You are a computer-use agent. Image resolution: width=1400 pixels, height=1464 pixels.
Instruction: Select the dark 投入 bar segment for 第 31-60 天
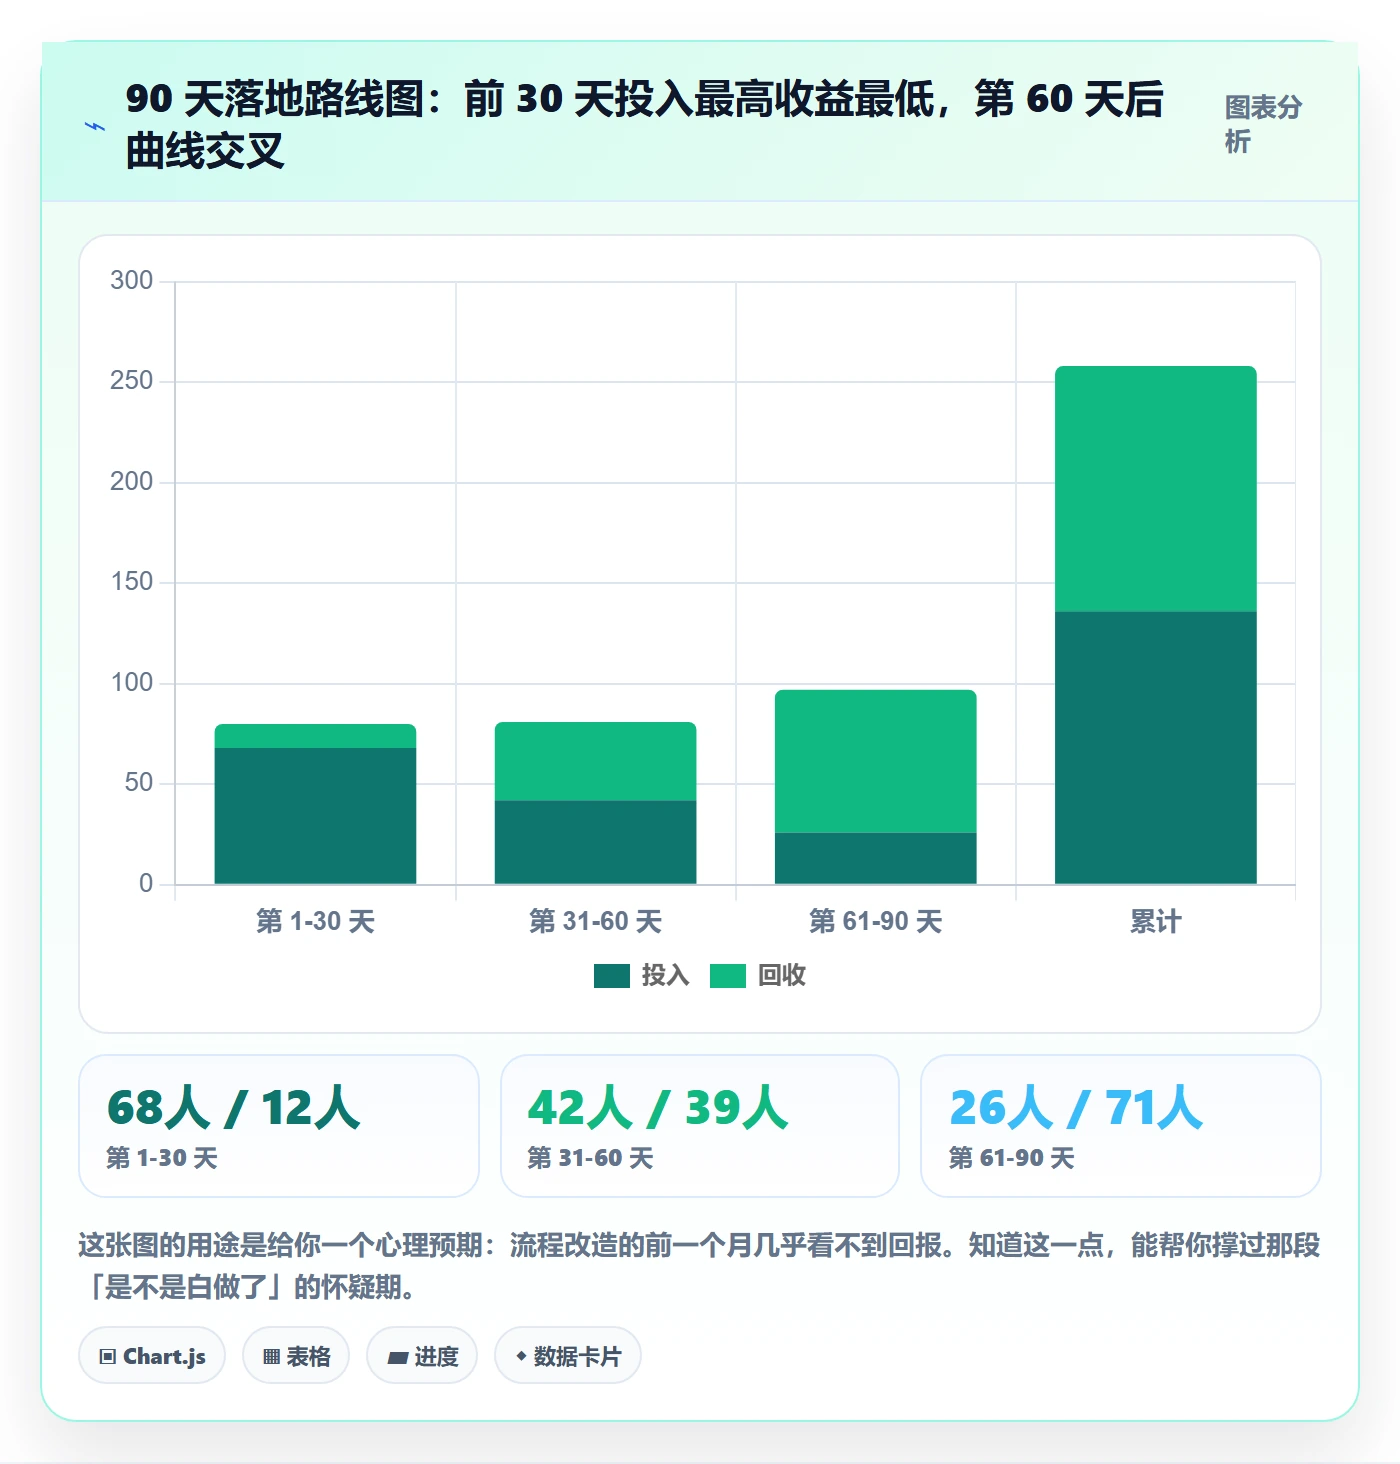pos(595,842)
